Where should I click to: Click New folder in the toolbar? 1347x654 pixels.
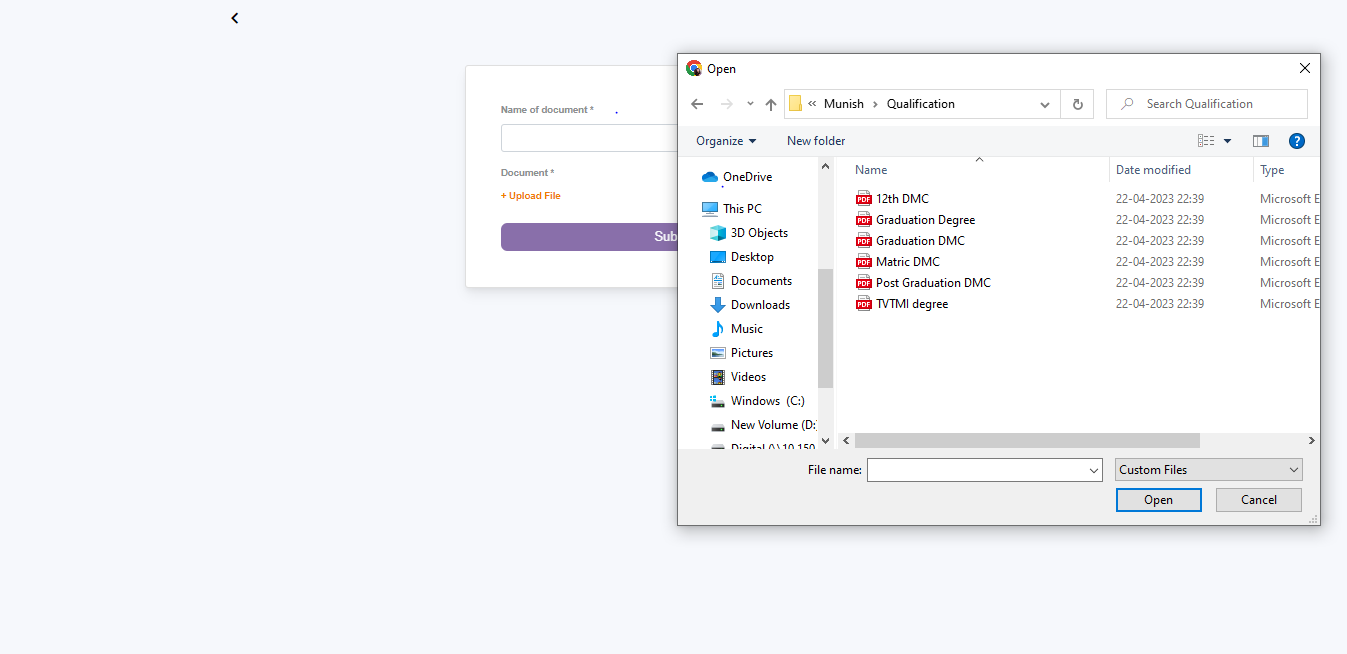pyautogui.click(x=816, y=141)
